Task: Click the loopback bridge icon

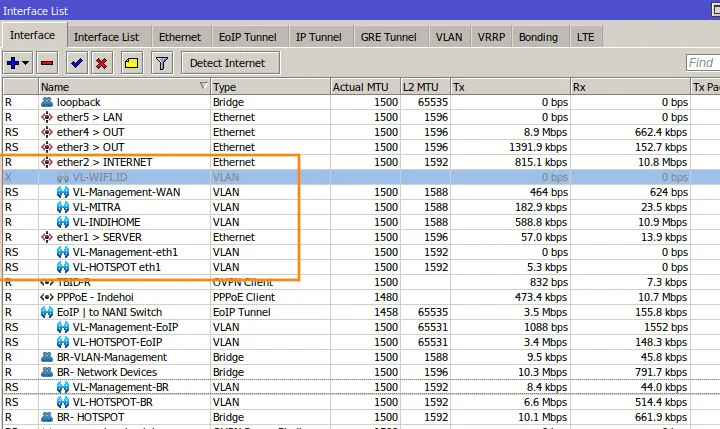Action: [x=47, y=102]
